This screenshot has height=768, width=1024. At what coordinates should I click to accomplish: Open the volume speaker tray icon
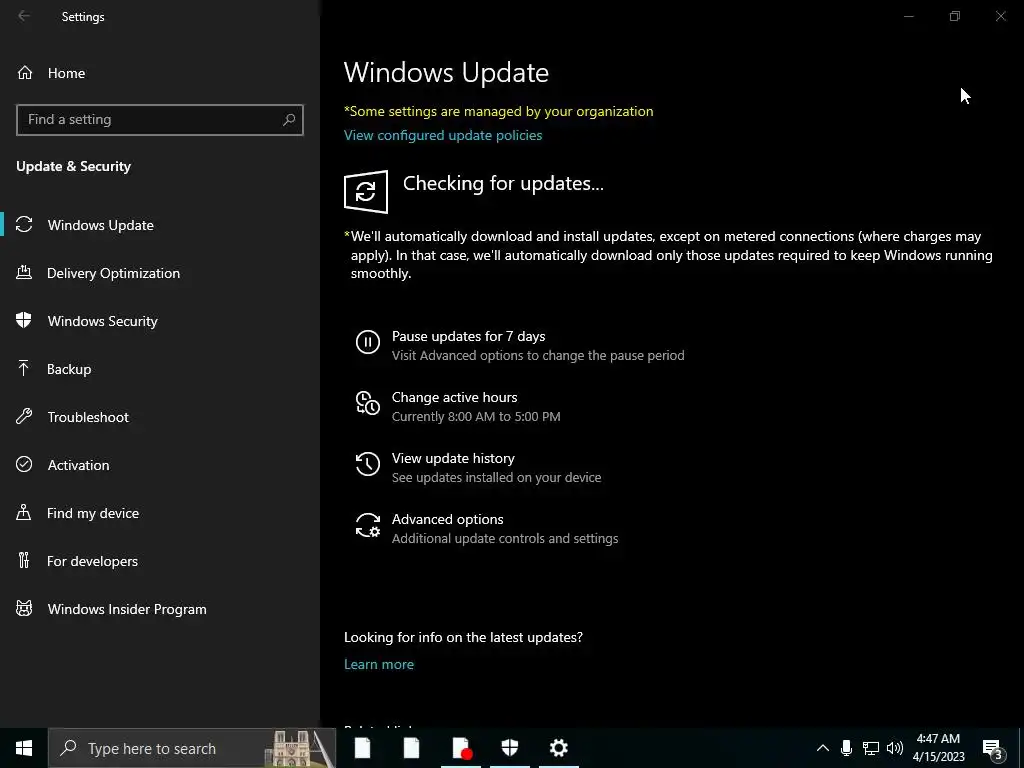point(895,748)
